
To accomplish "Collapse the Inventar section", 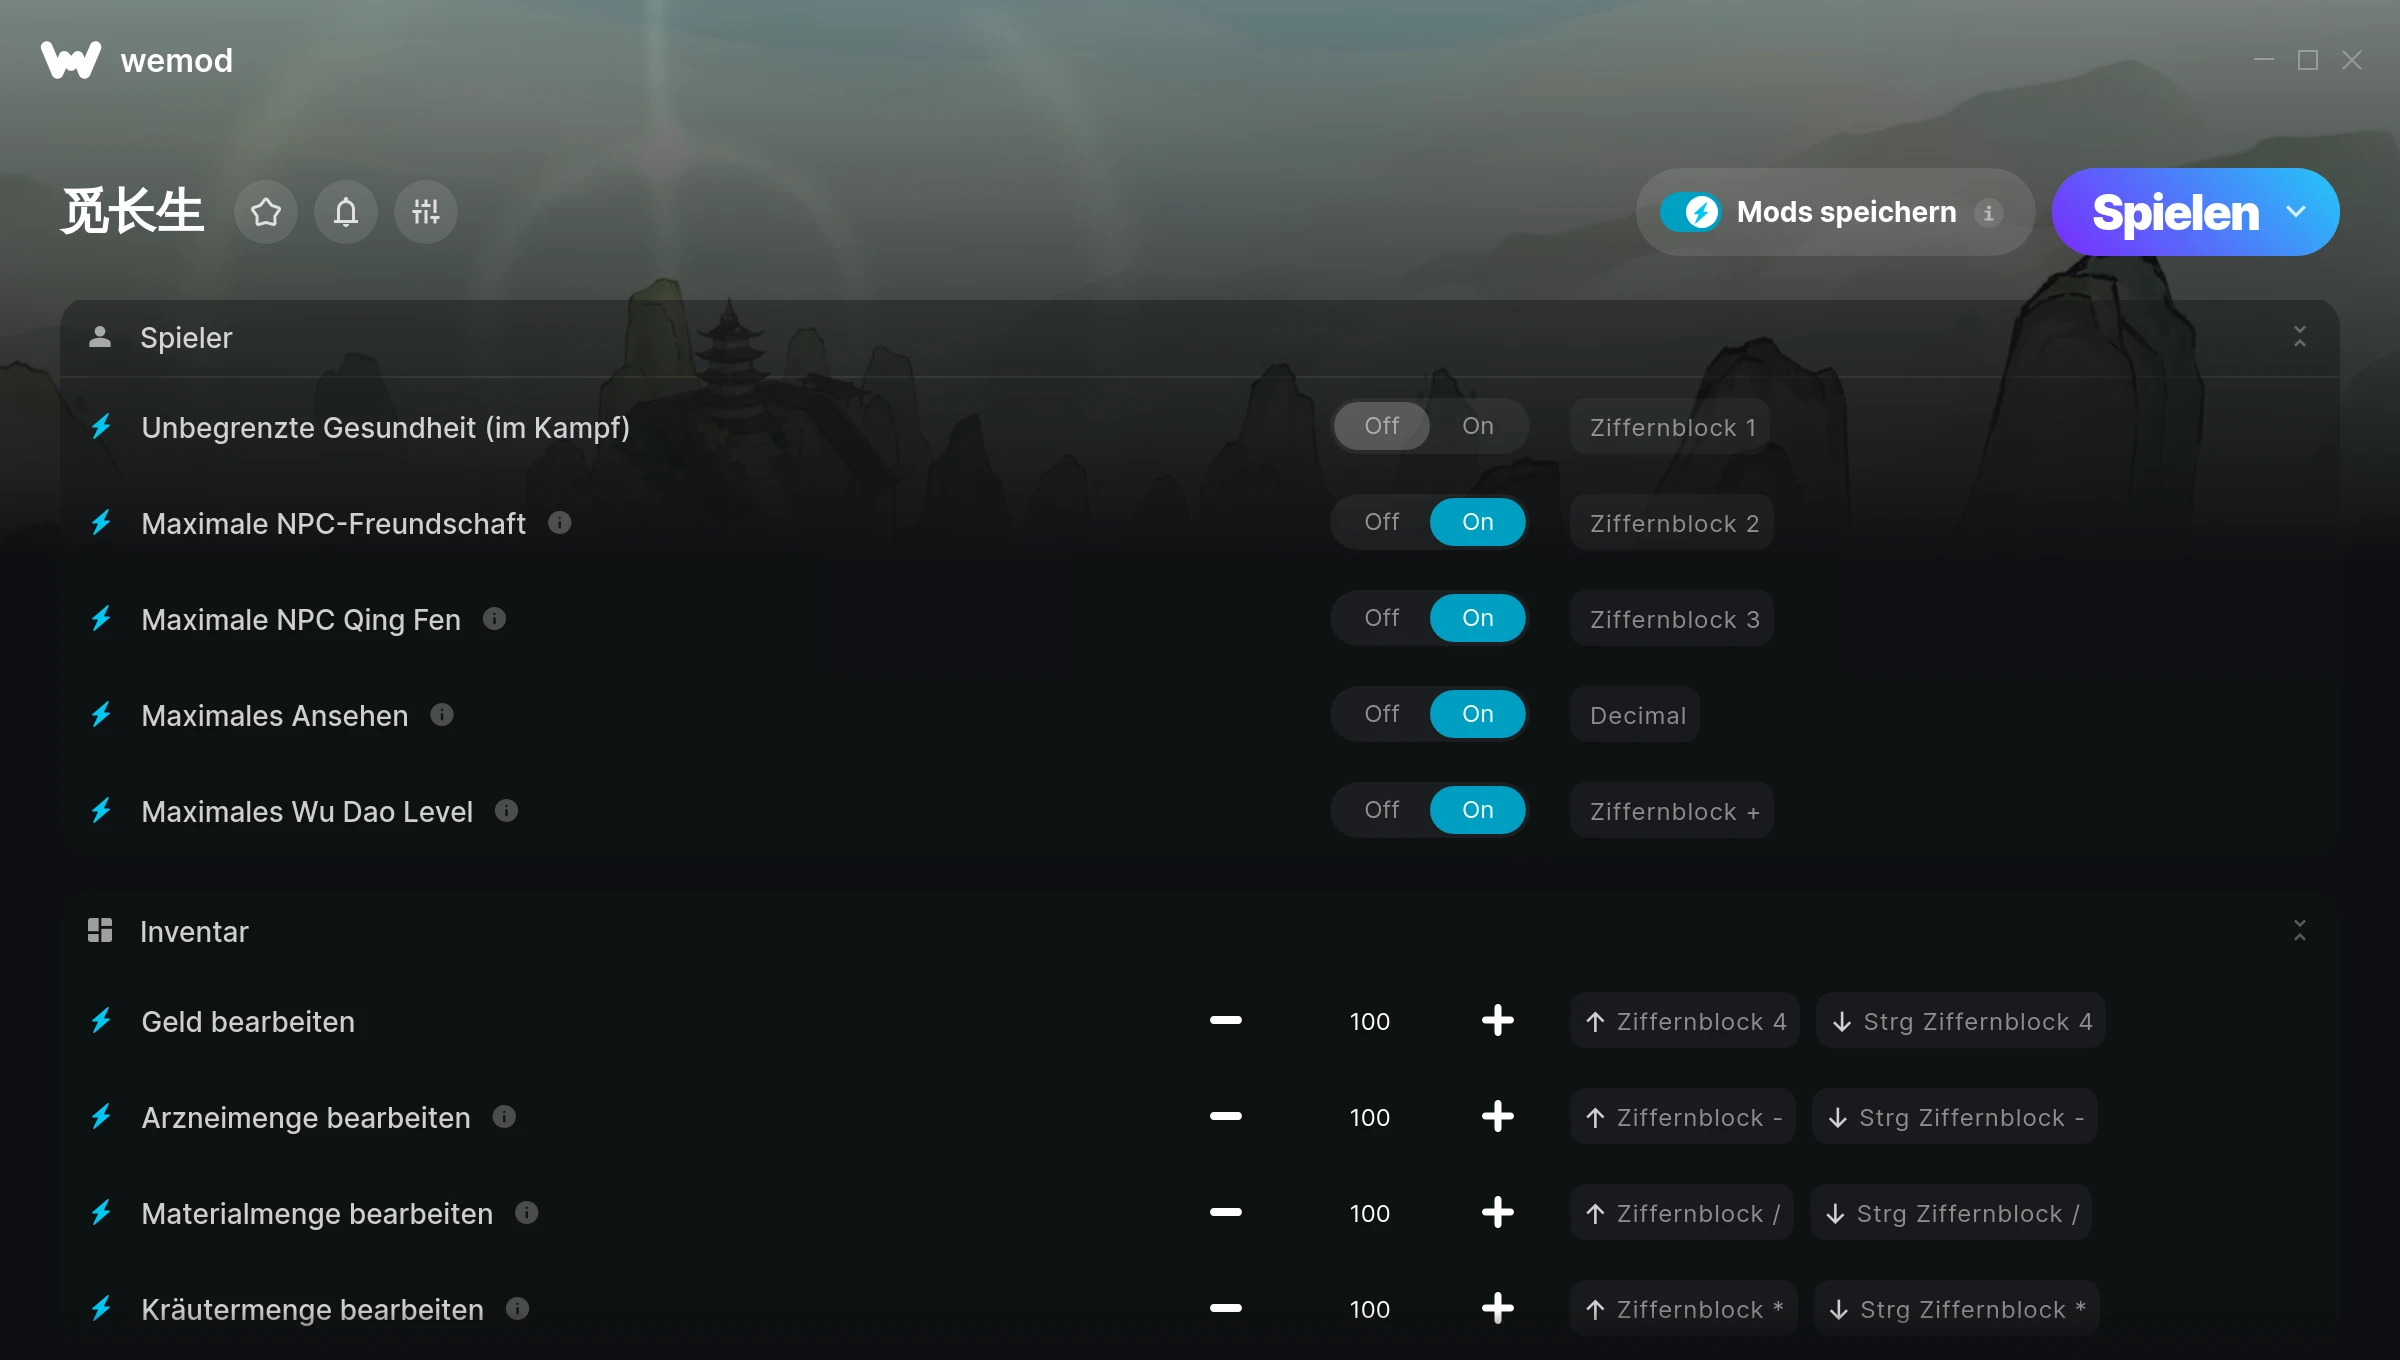I will click(2299, 931).
